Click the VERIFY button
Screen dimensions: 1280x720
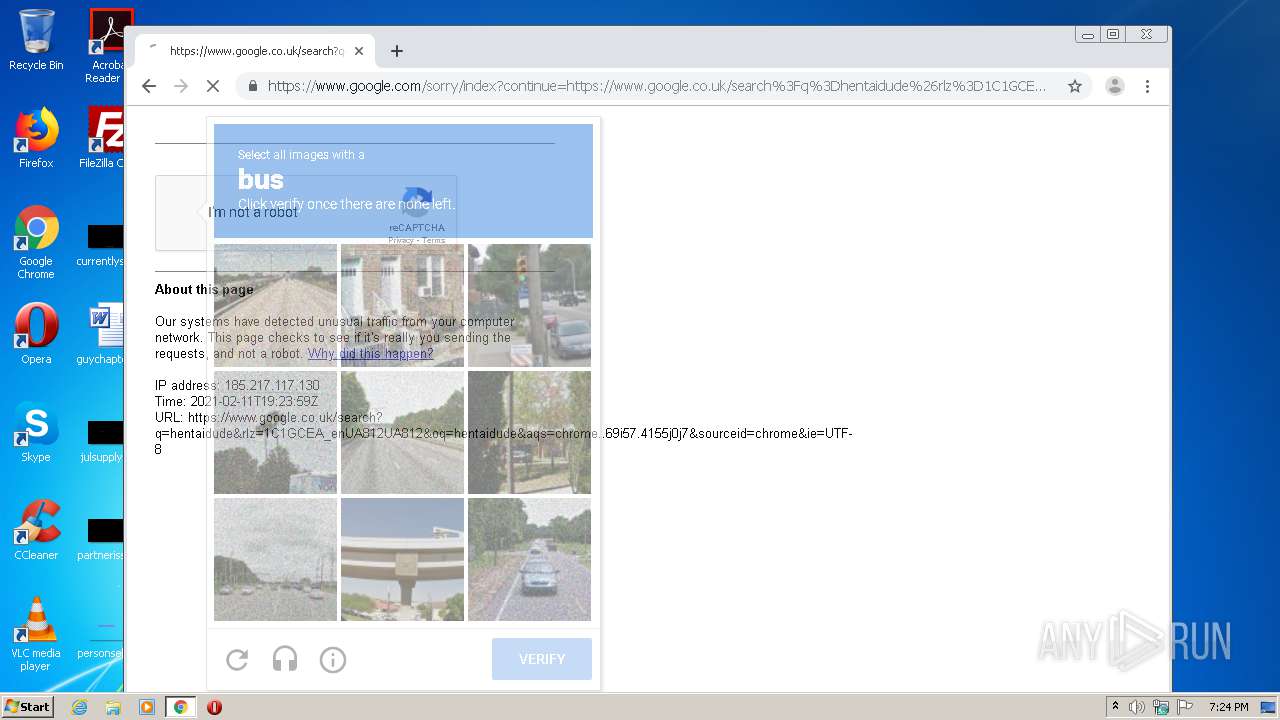pyautogui.click(x=542, y=659)
